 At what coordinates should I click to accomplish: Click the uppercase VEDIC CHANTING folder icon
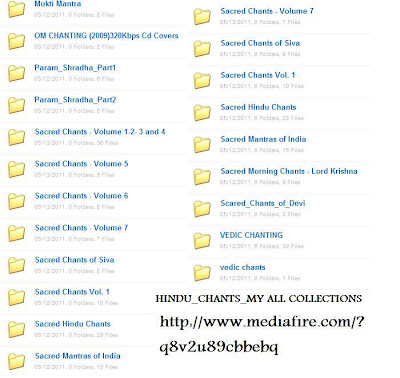[x=202, y=240]
